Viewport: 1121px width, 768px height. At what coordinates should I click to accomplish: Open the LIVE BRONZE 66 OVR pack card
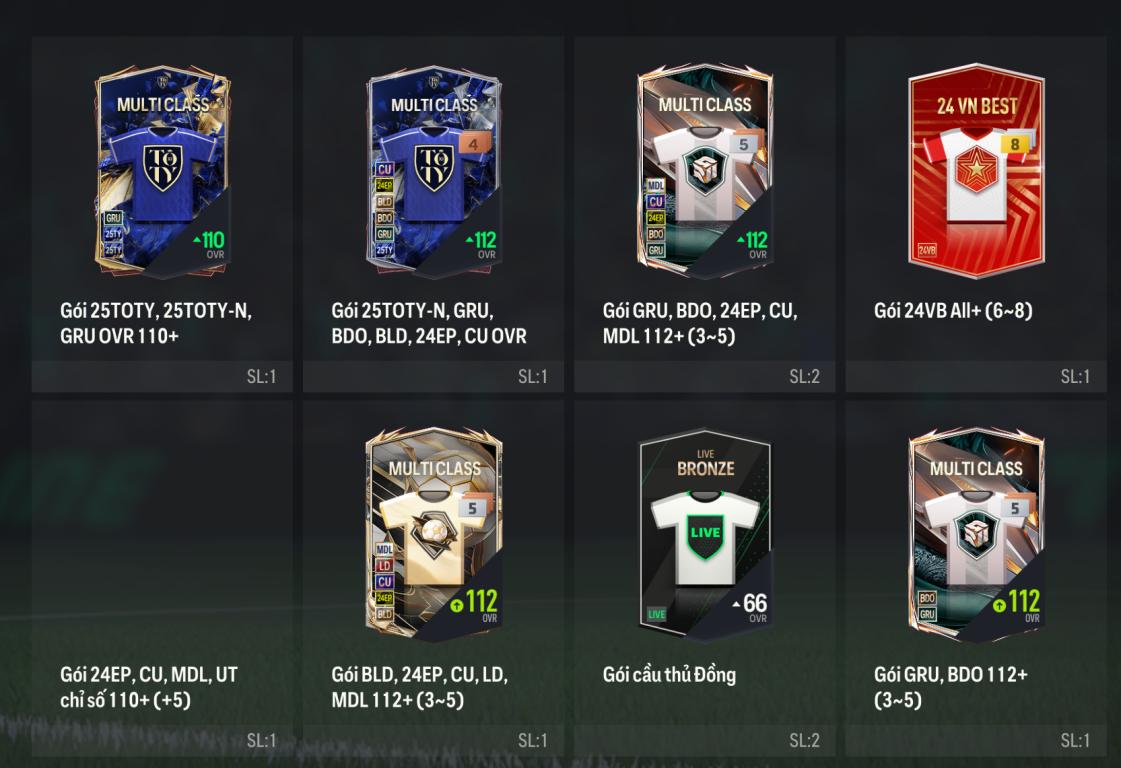point(705,535)
